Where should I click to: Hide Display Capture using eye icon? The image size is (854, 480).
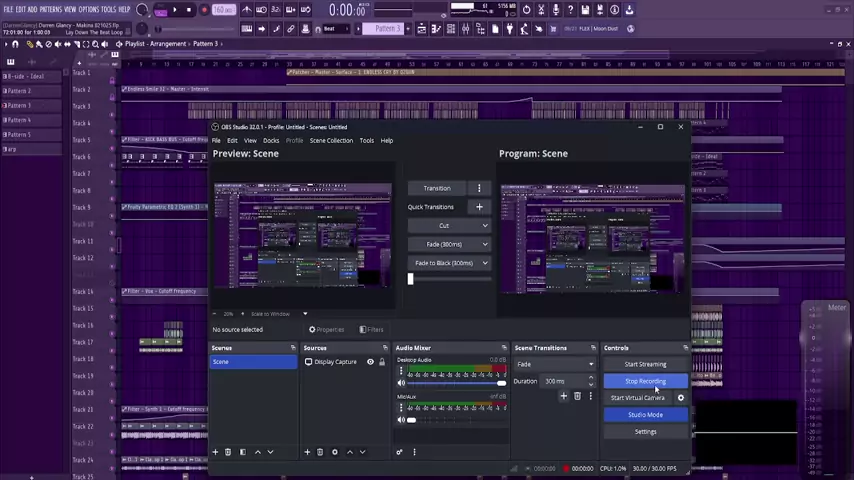370,362
